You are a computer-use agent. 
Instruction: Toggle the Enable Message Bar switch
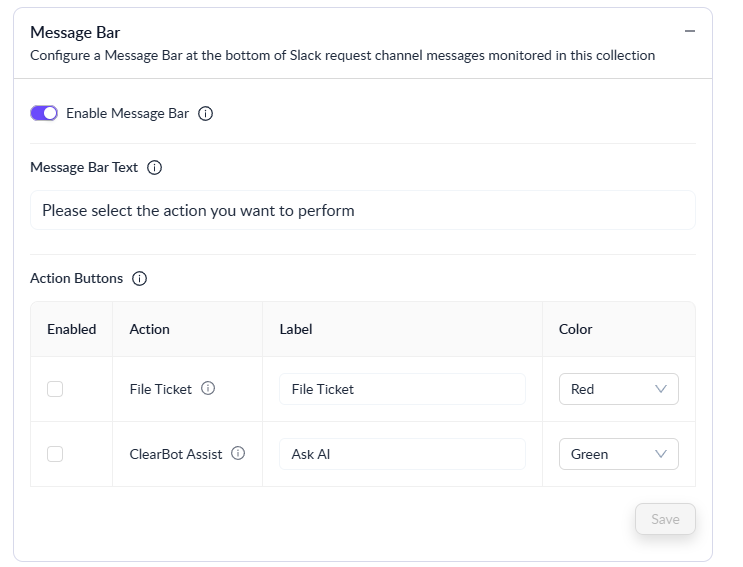[x=44, y=113]
